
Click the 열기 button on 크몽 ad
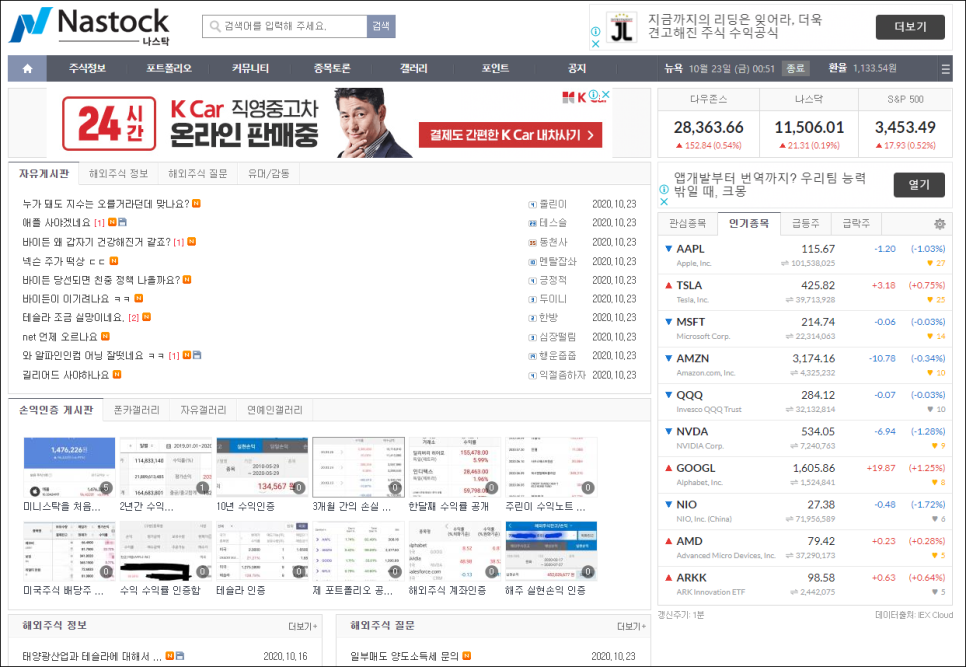(919, 185)
